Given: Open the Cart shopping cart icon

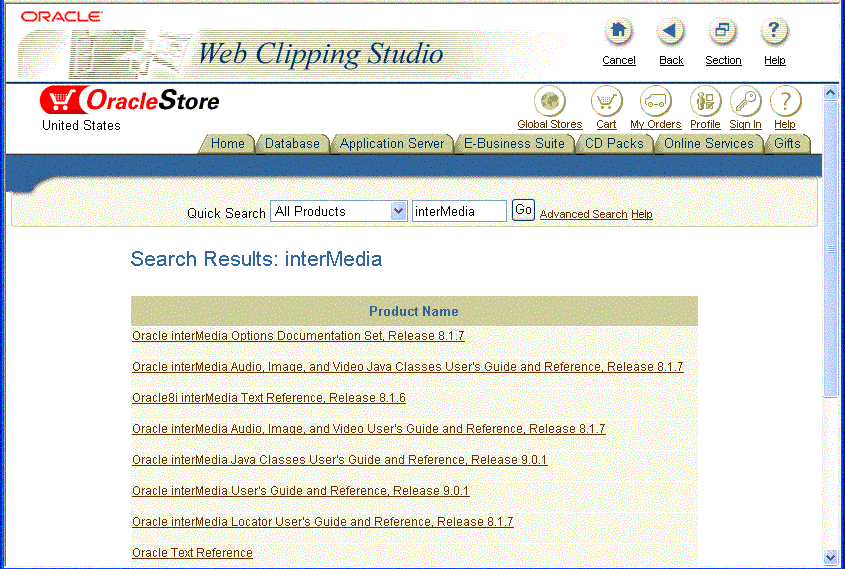Looking at the screenshot, I should (606, 101).
